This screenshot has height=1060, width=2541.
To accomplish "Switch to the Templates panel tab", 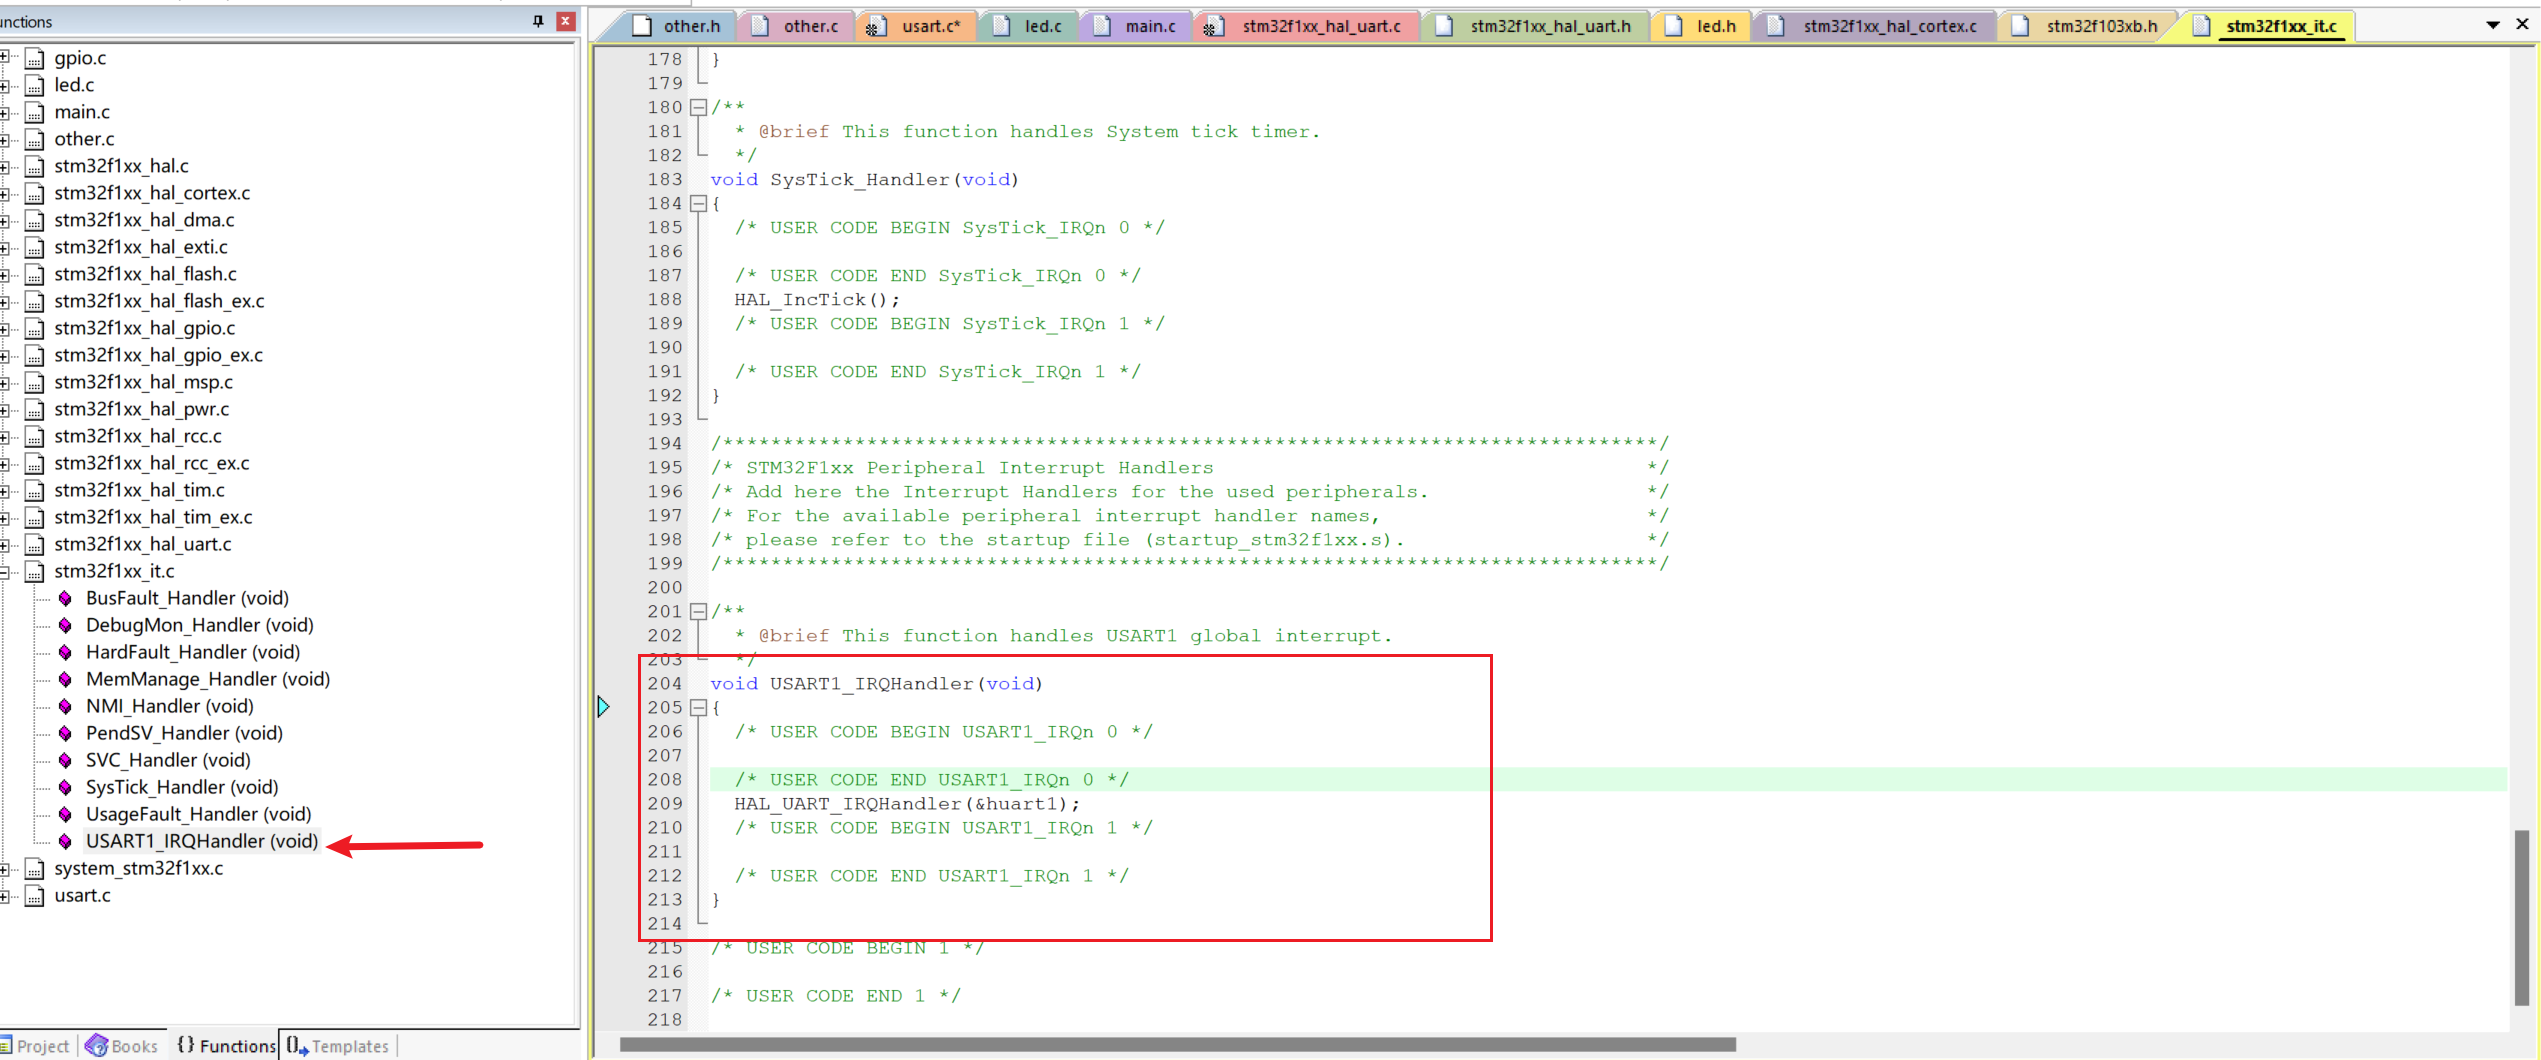I will (338, 1046).
